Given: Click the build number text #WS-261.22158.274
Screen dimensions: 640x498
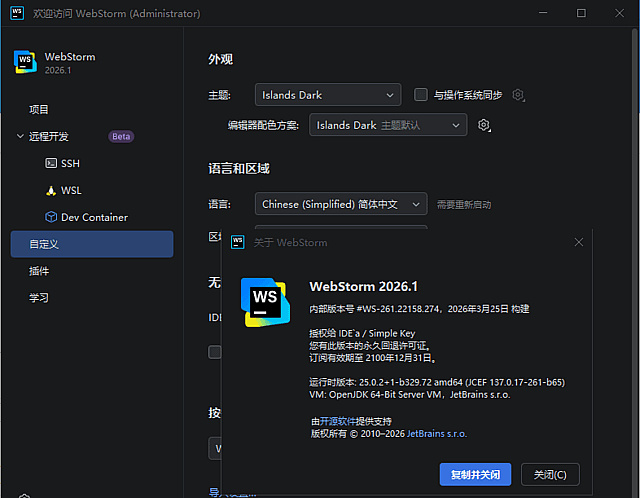Looking at the screenshot, I should click(398, 309).
